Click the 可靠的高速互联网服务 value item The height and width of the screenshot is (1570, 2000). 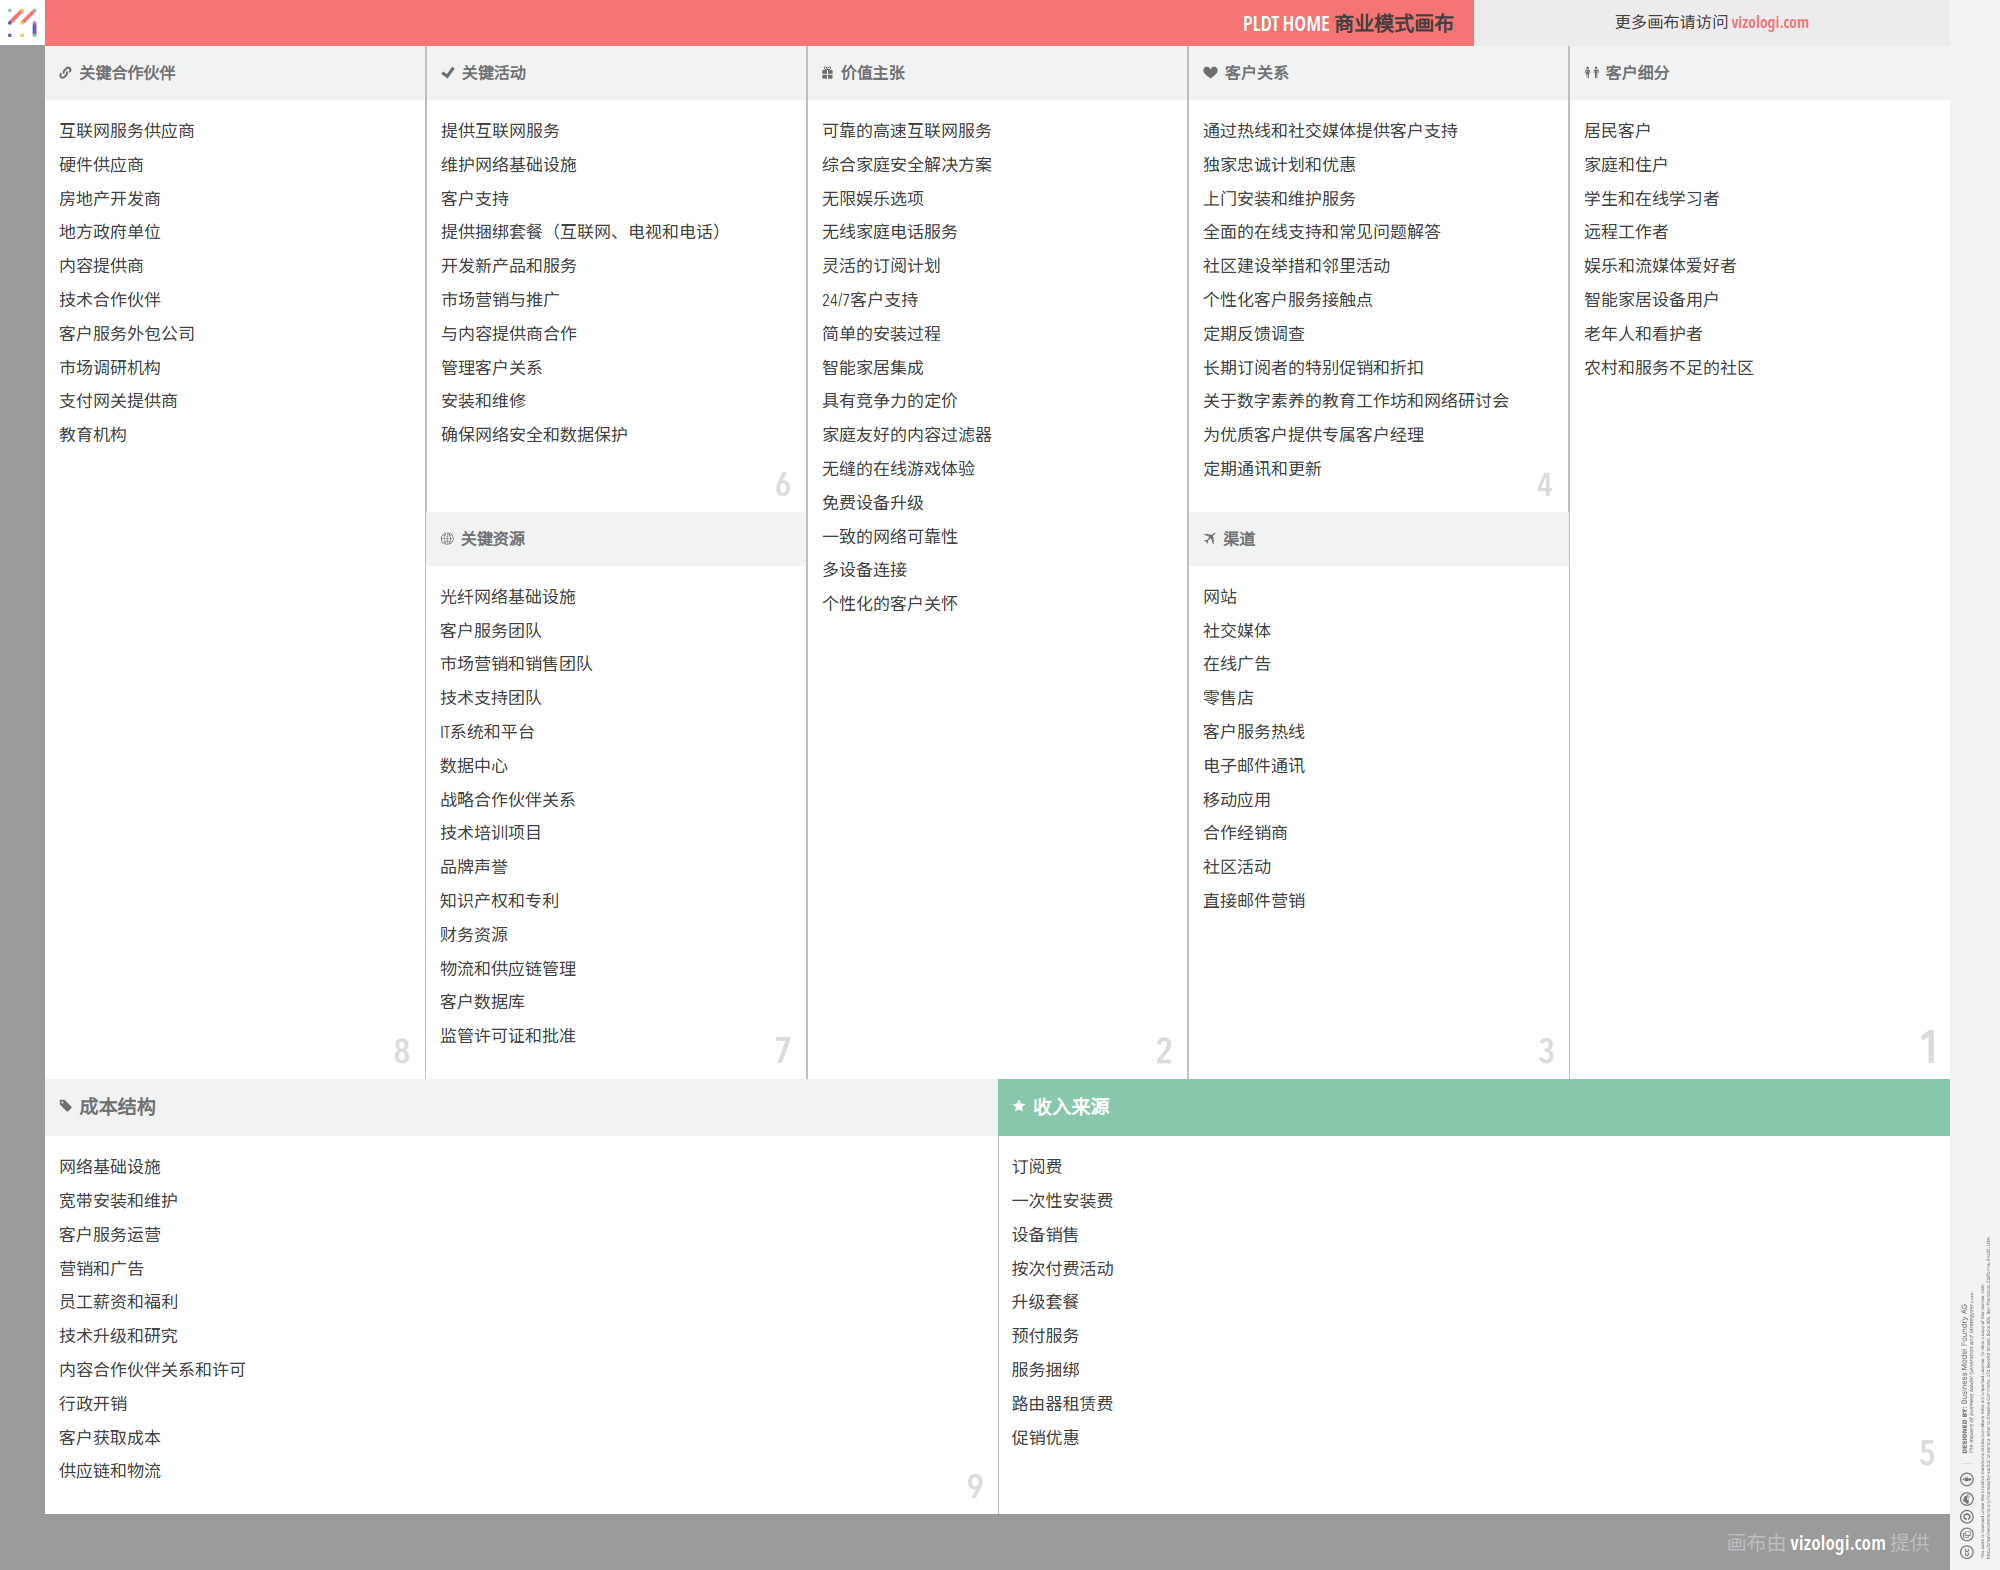(906, 131)
